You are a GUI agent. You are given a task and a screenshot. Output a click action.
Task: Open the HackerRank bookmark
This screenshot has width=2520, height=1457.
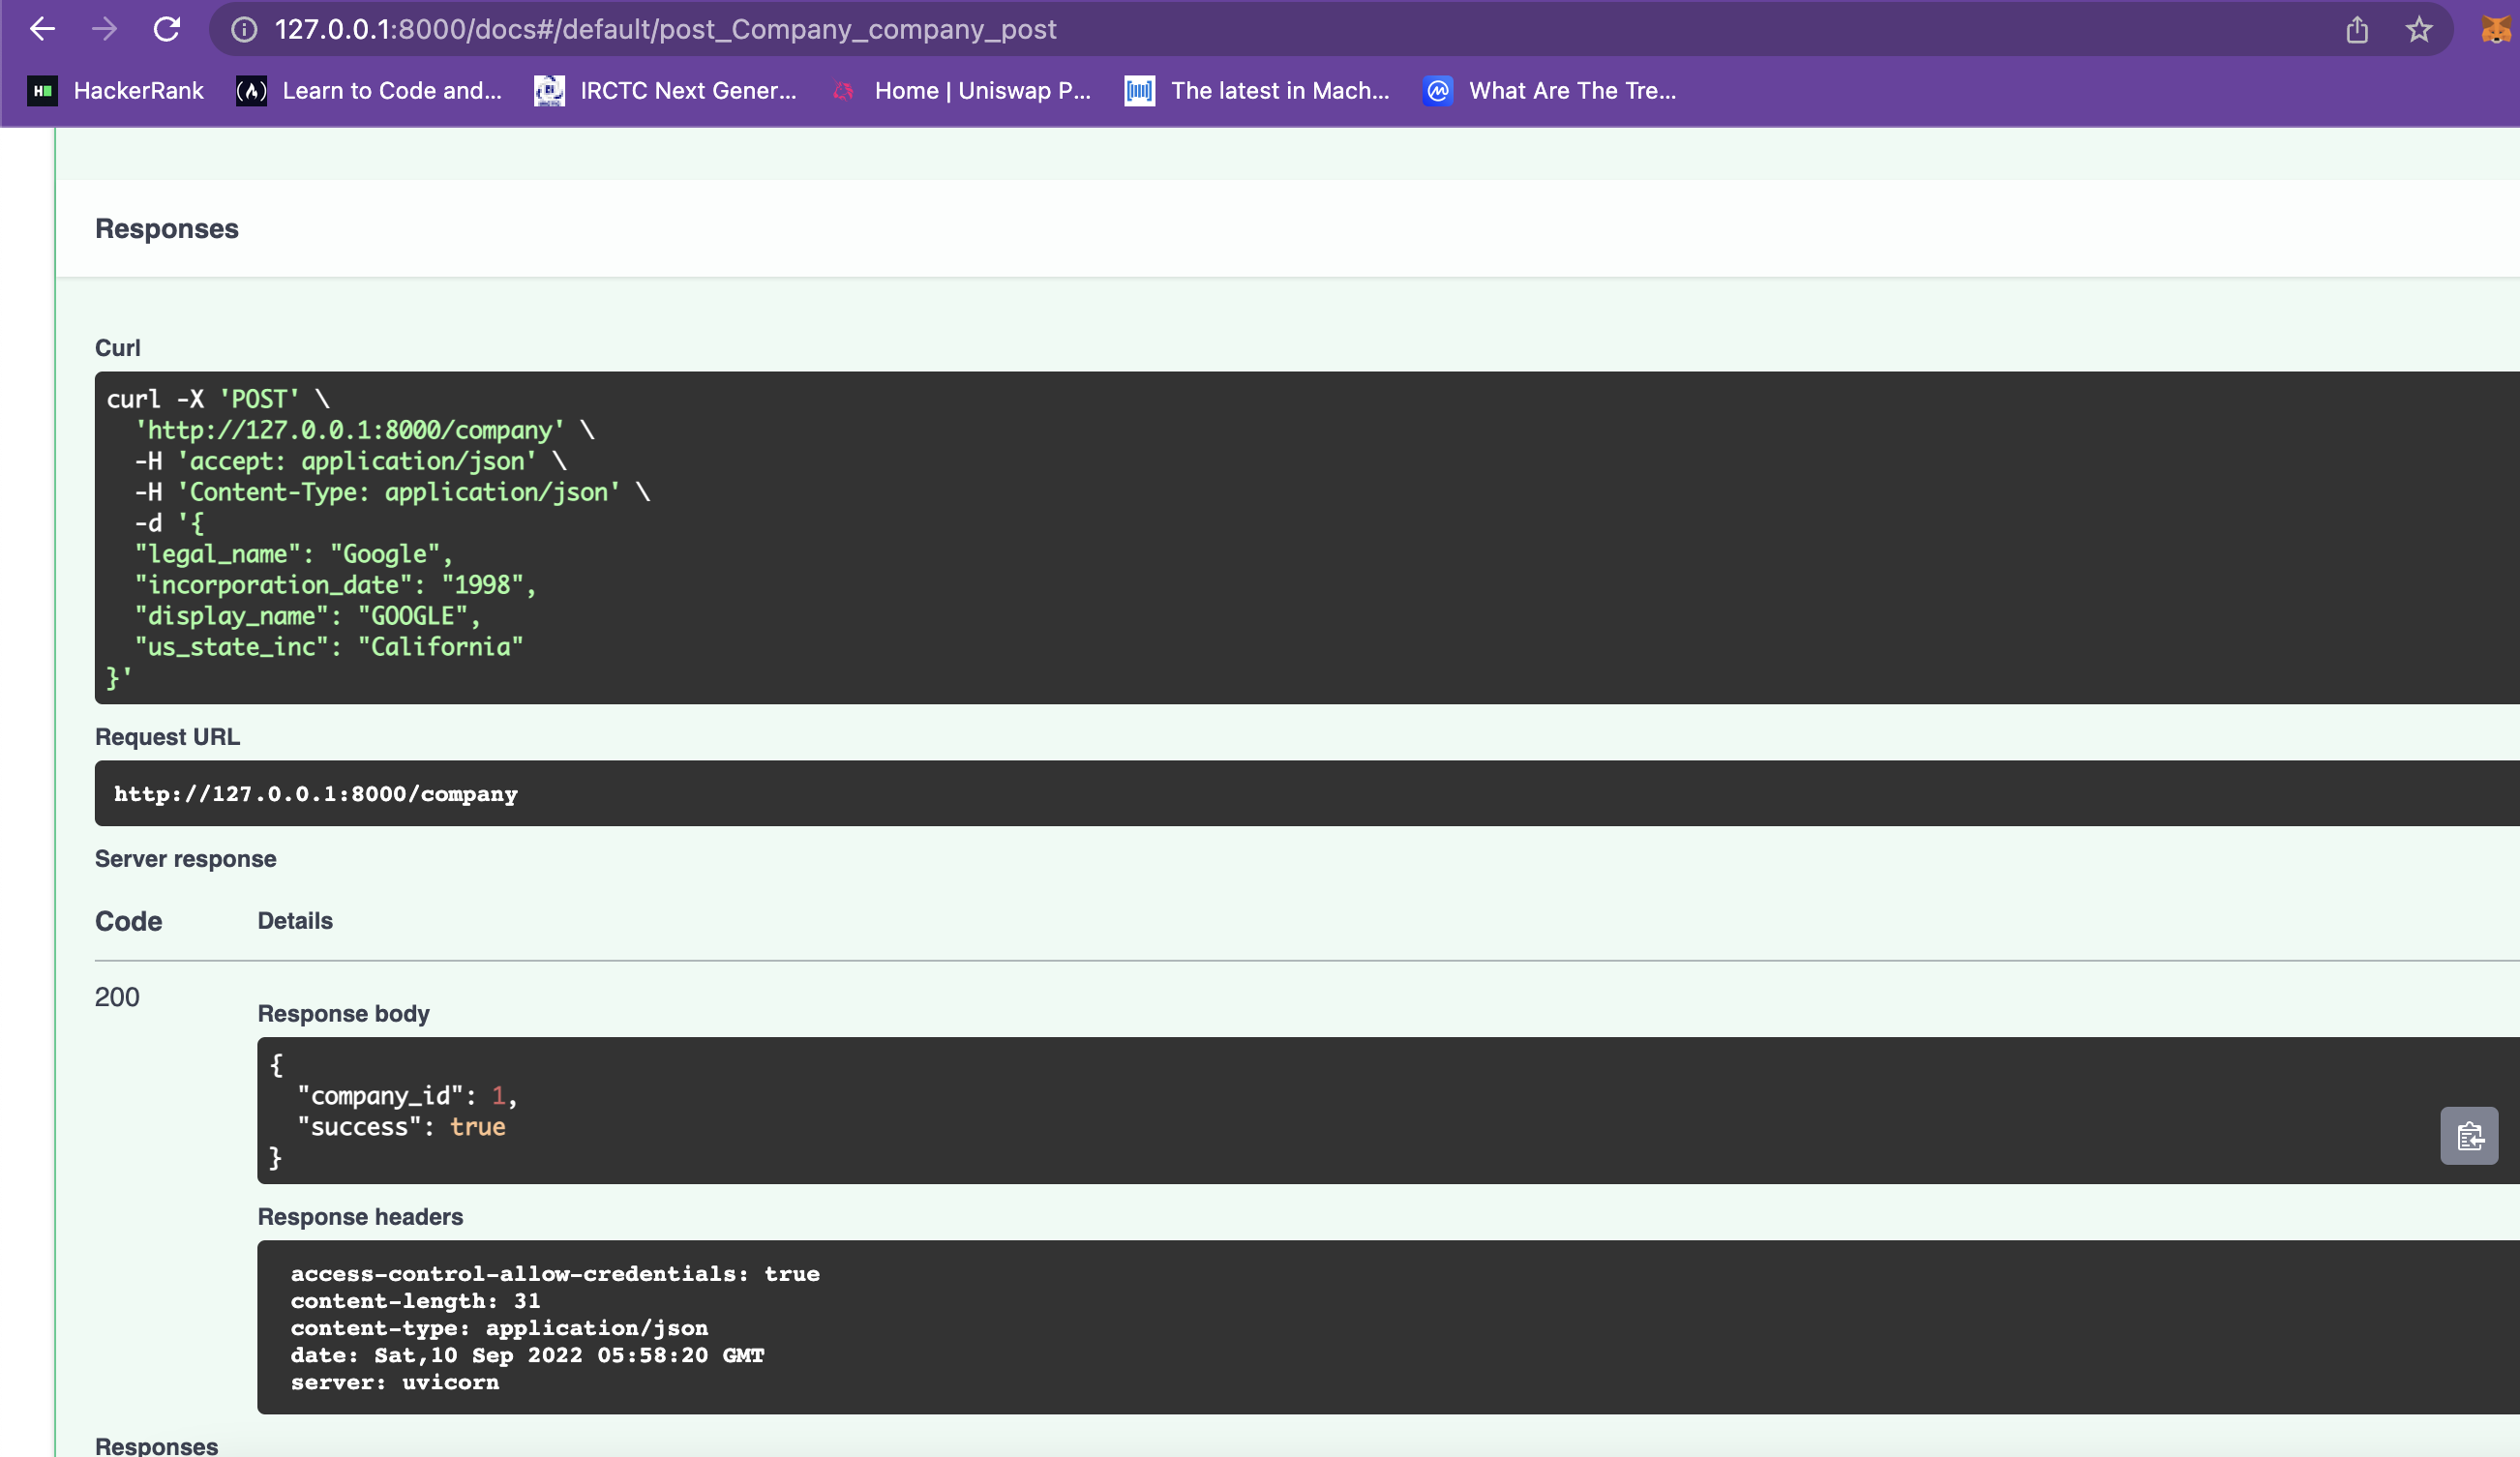pos(115,91)
